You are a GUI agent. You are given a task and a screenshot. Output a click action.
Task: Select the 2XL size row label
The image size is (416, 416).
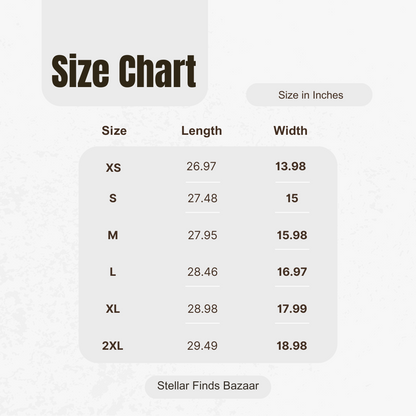point(113,346)
